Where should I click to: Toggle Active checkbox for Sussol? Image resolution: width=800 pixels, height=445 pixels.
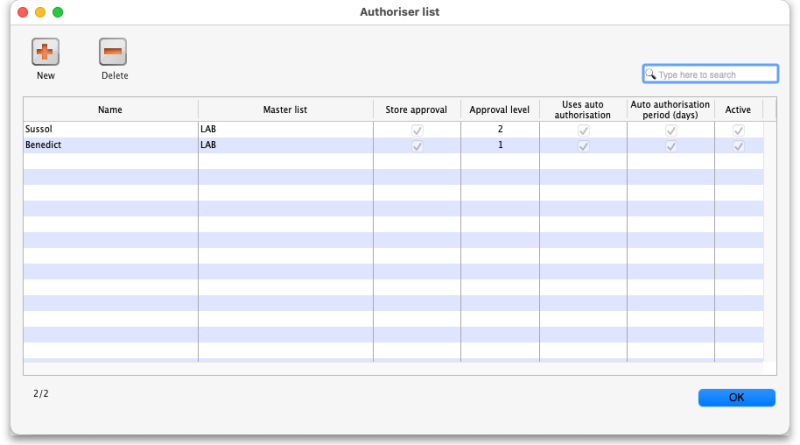[738, 130]
